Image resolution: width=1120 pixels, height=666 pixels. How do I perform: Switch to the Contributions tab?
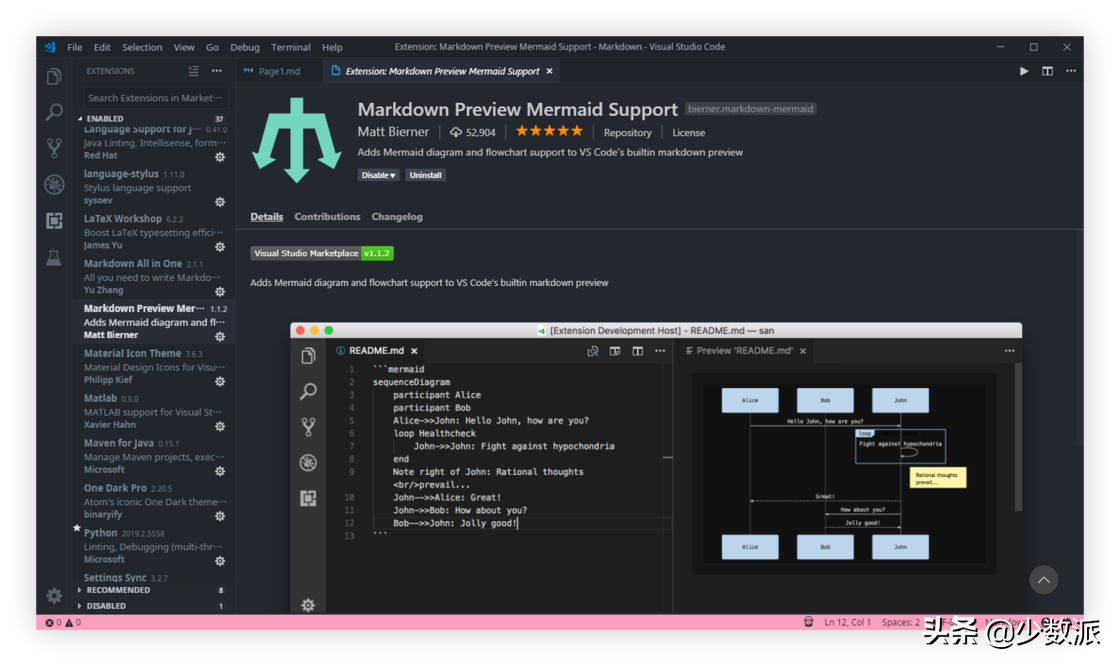pos(327,217)
